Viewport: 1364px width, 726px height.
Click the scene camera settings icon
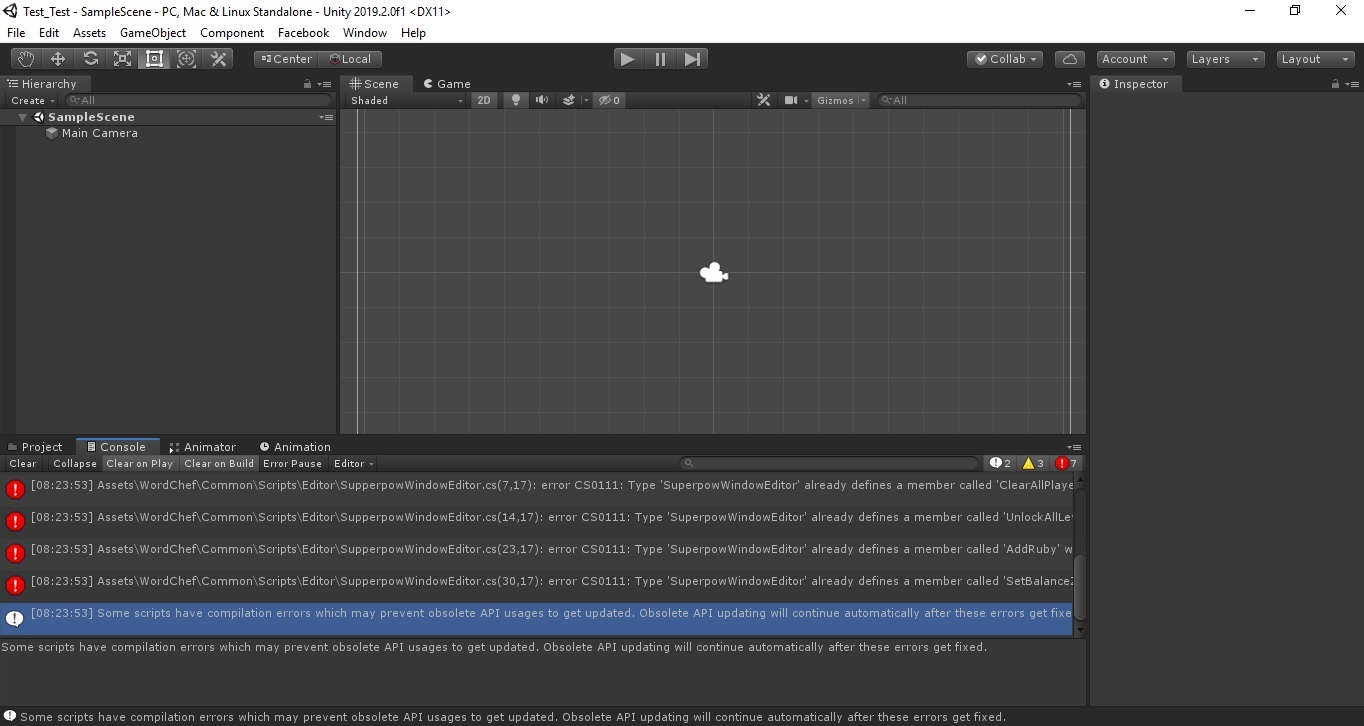click(791, 100)
